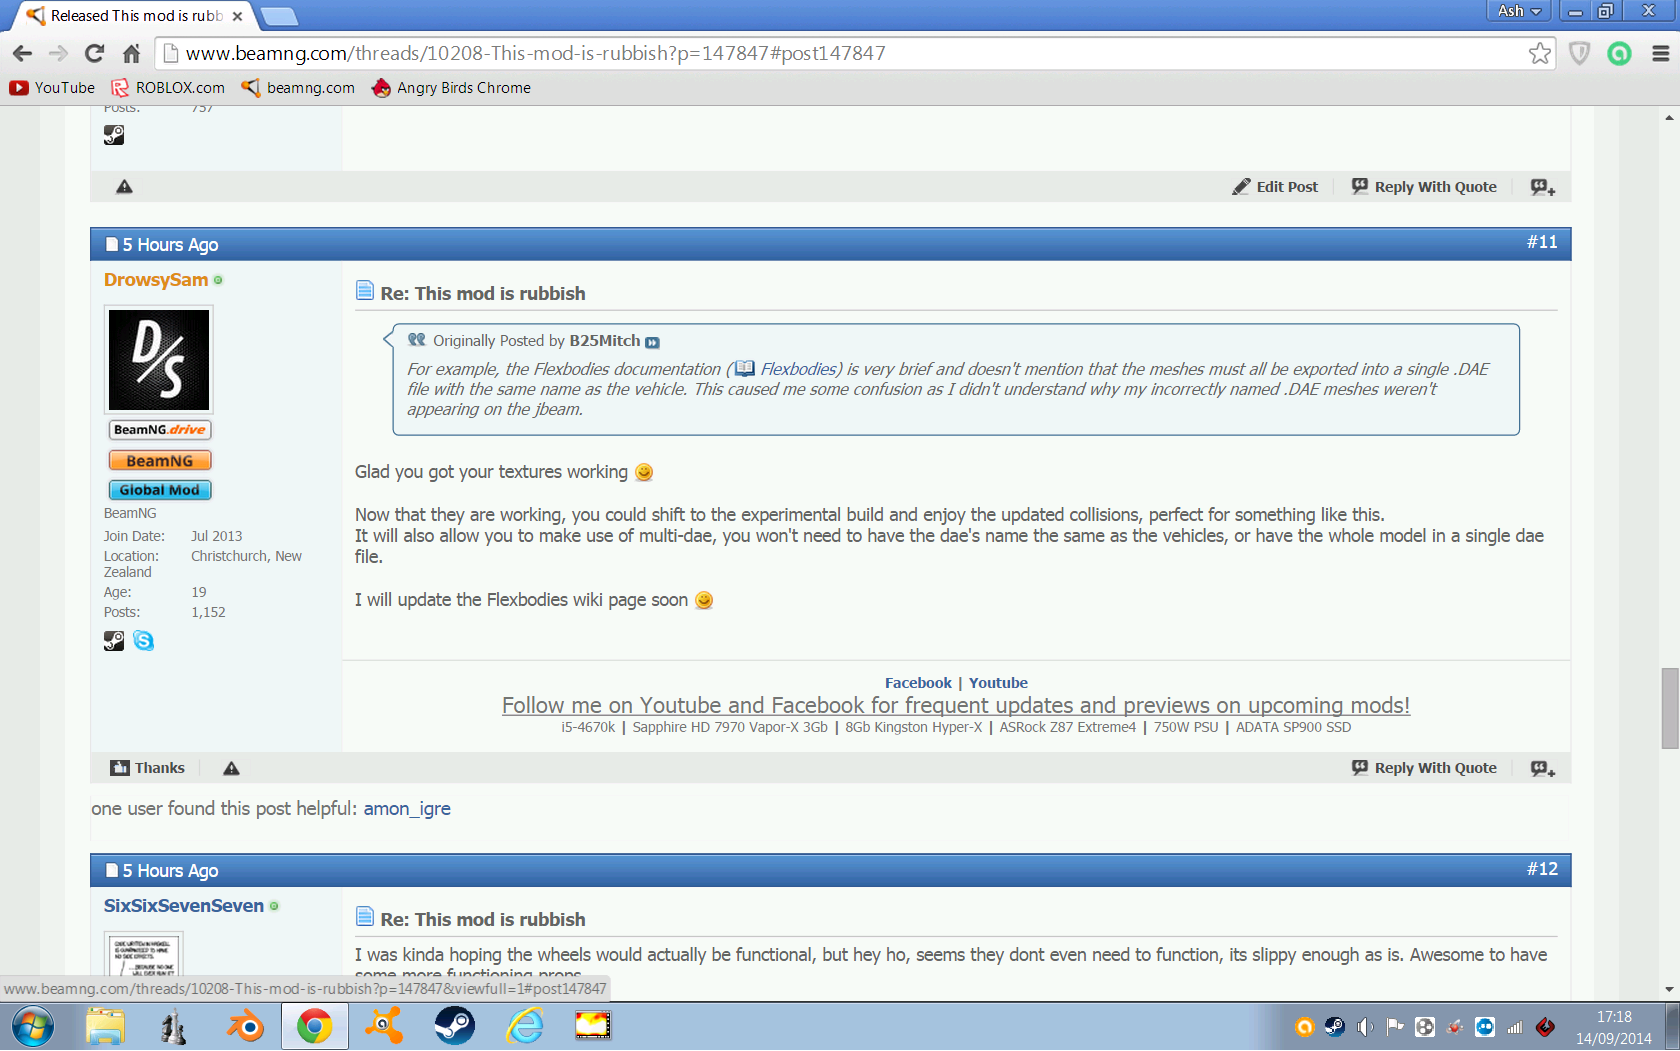Reload the current page
Image resolution: width=1680 pixels, height=1051 pixels.
pos(95,53)
